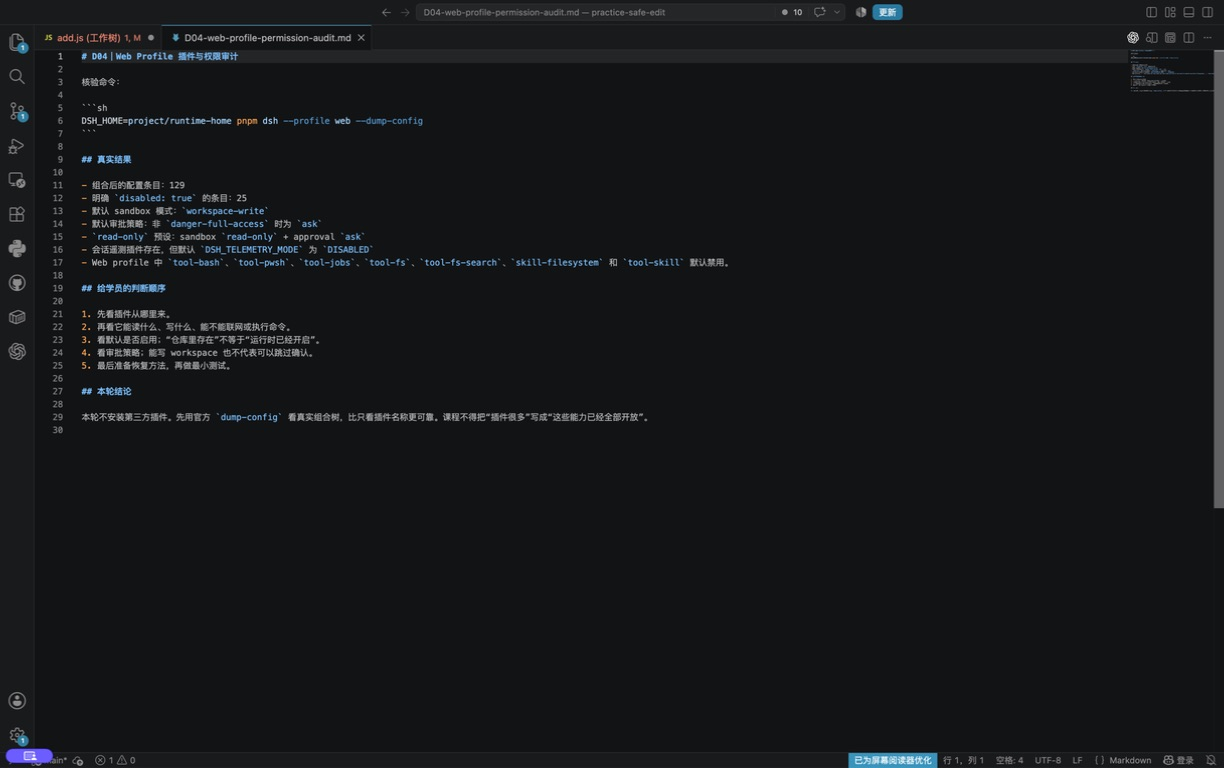
Task: Open the Source Control view
Action: click(17, 111)
